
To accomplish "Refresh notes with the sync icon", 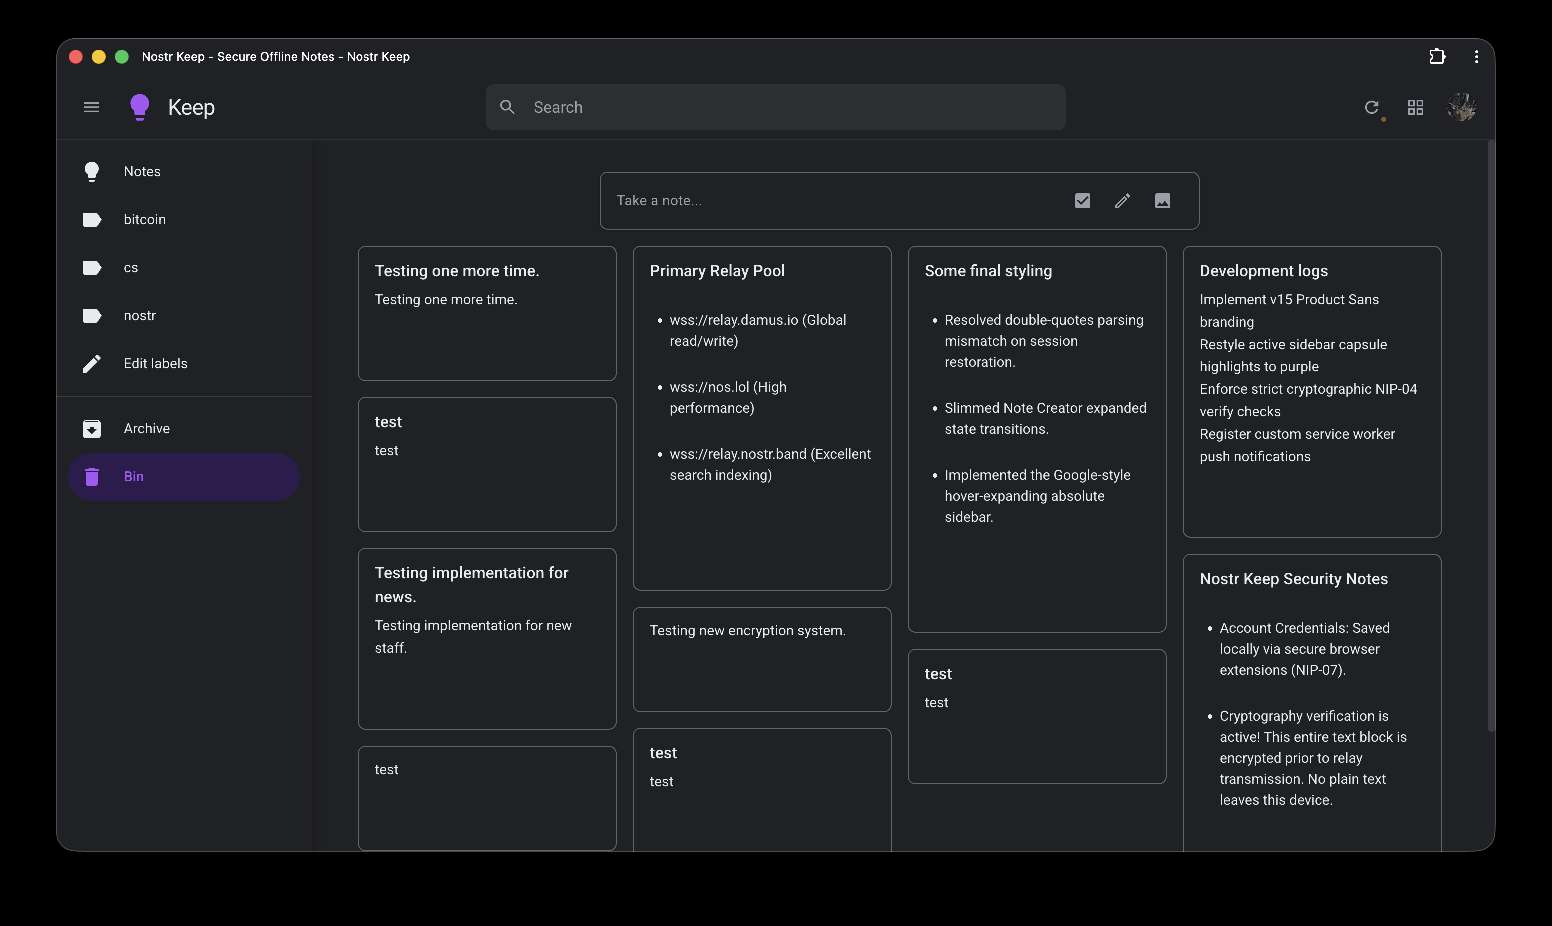I will [x=1372, y=107].
